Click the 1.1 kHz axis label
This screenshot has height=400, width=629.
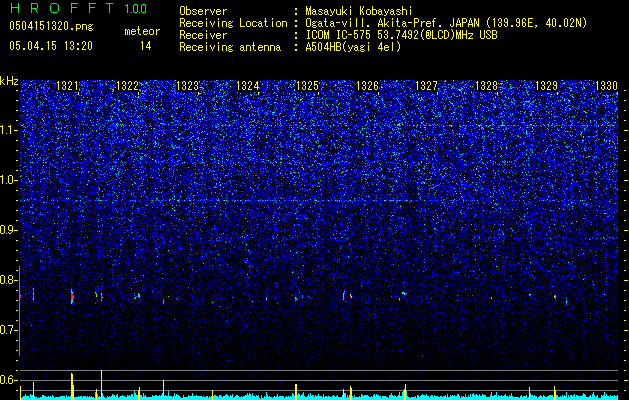(x=9, y=130)
